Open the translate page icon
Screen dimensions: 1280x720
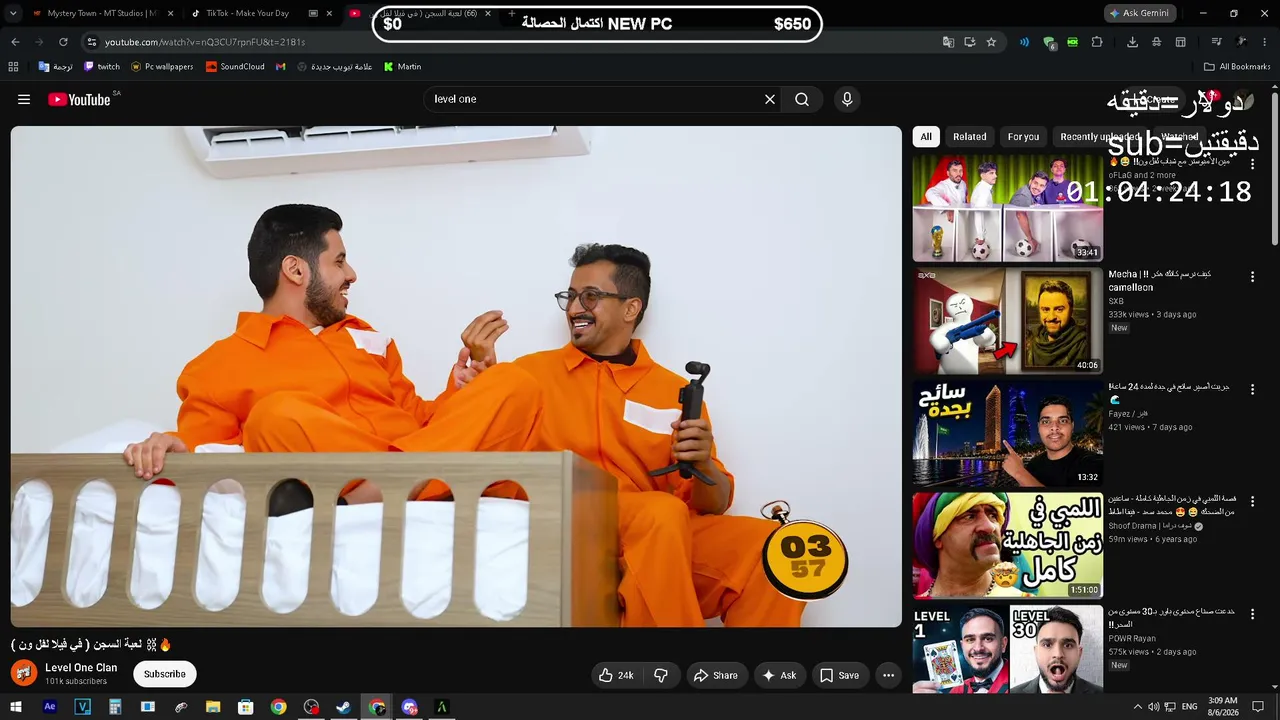point(948,42)
